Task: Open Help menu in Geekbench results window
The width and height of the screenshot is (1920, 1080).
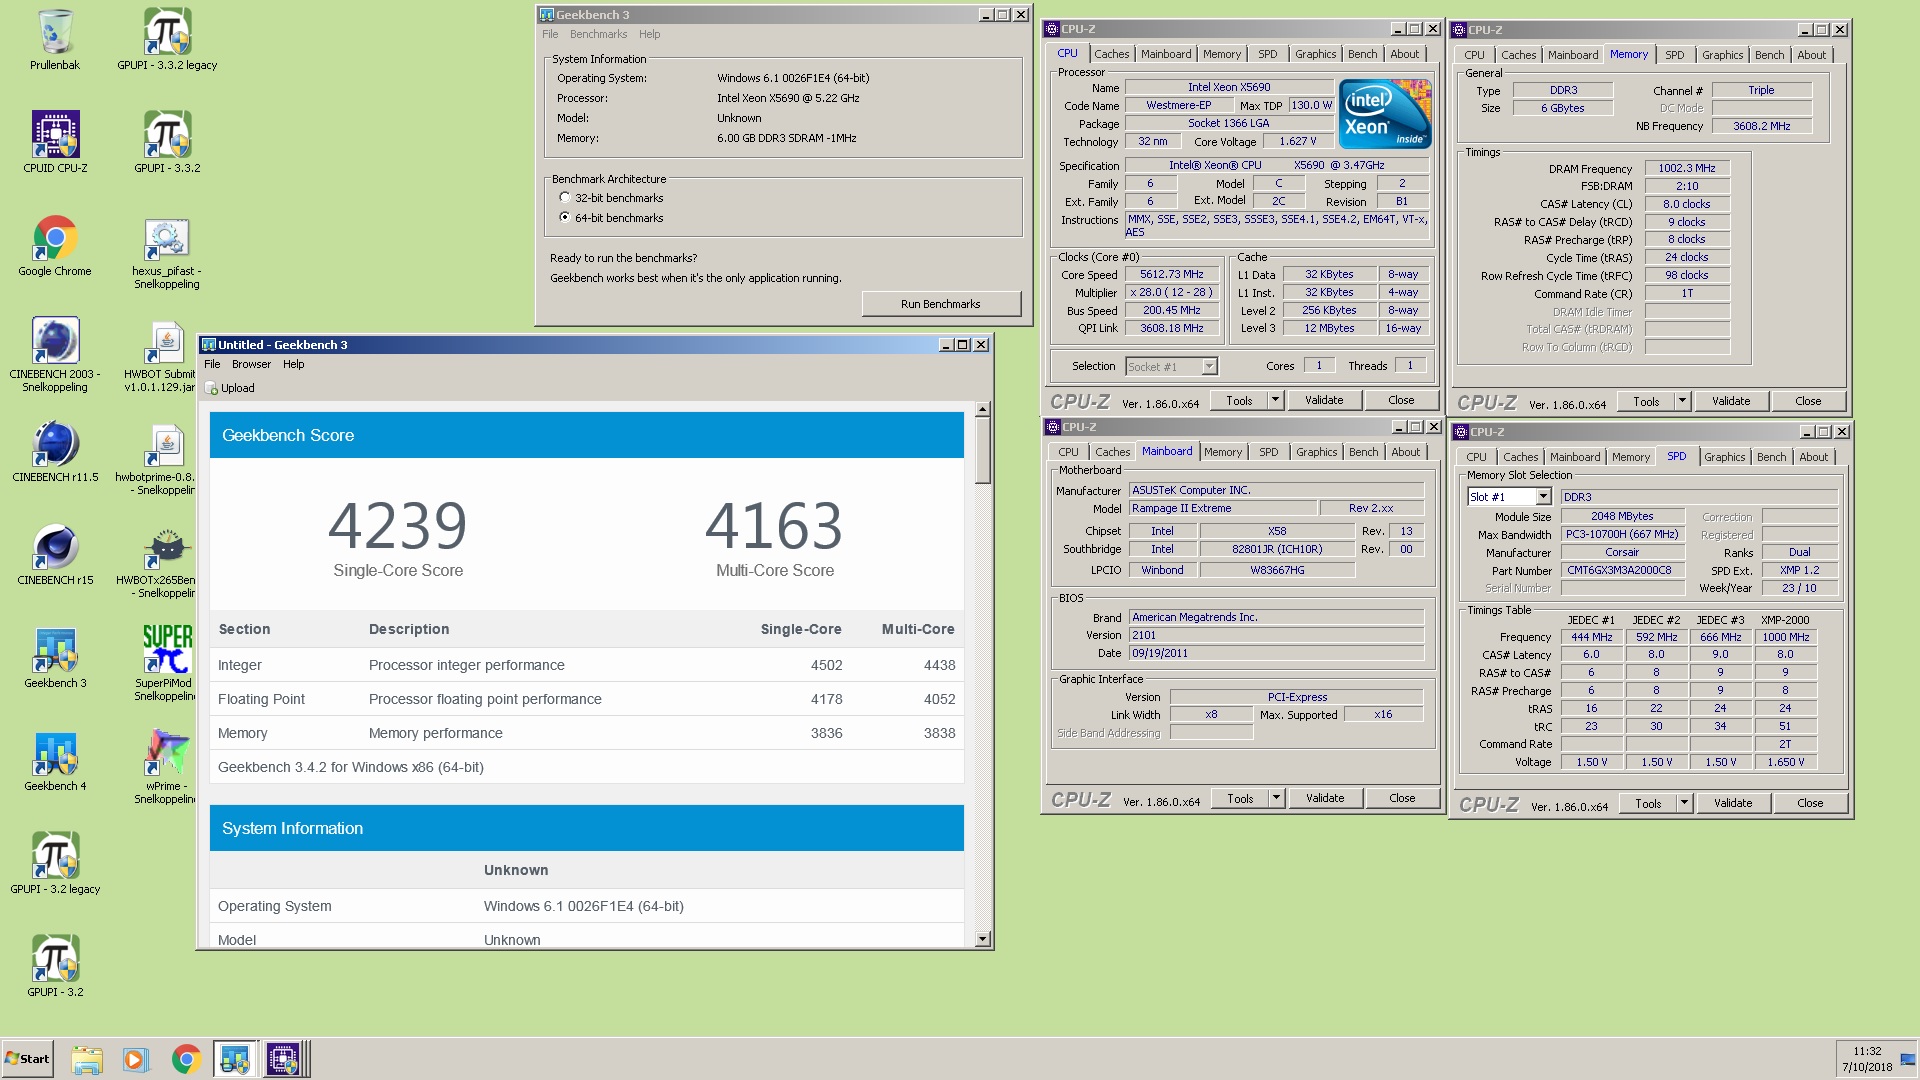Action: pyautogui.click(x=293, y=364)
